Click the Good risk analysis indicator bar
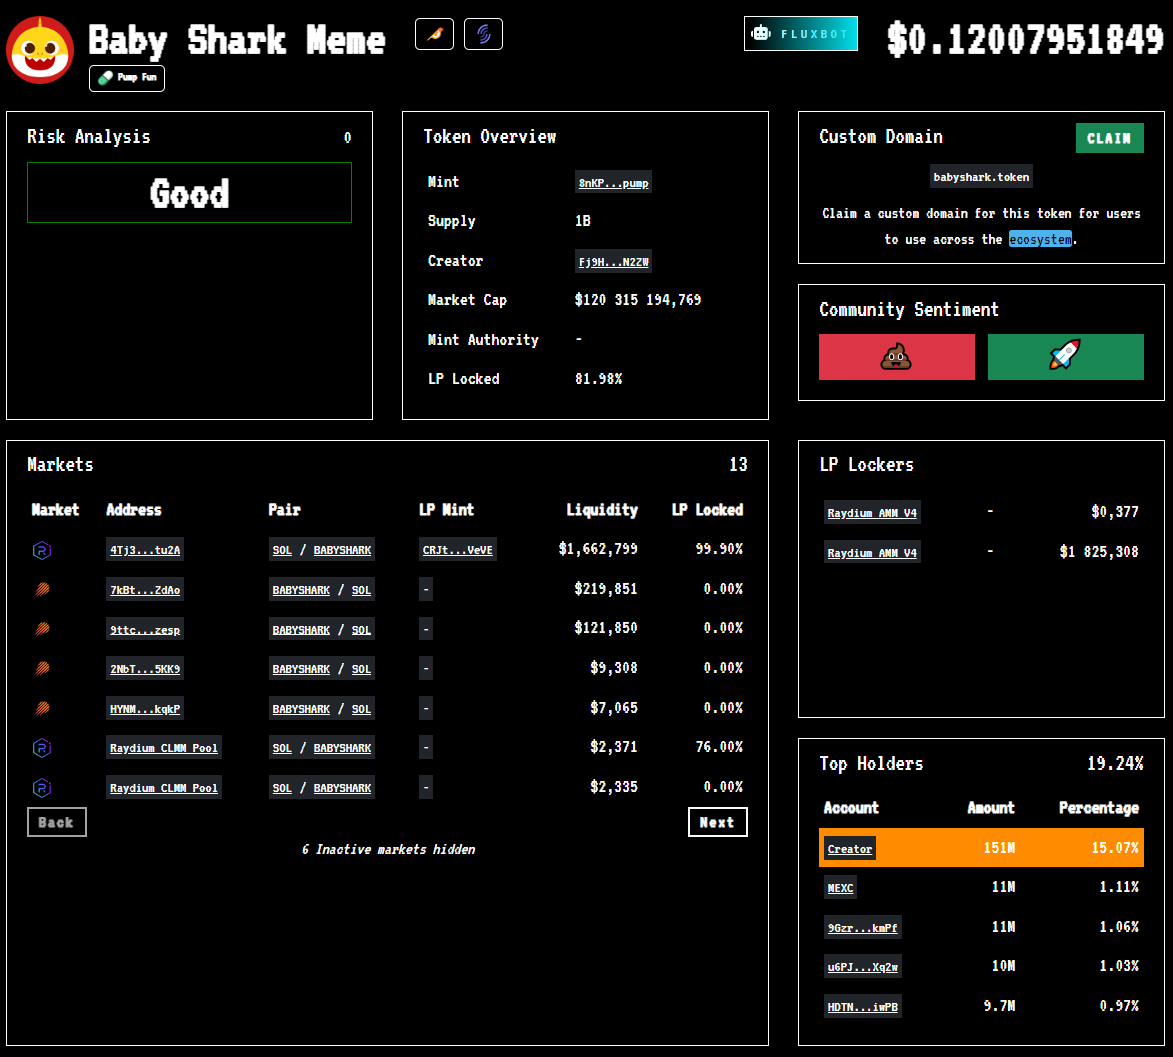The image size is (1173, 1057). 189,192
